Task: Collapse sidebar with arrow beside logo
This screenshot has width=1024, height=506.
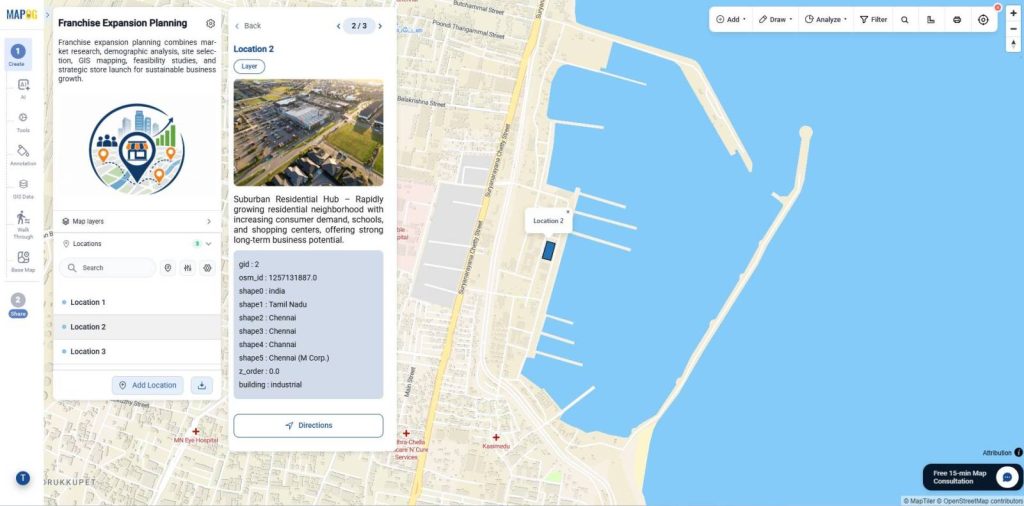Action: [47, 14]
